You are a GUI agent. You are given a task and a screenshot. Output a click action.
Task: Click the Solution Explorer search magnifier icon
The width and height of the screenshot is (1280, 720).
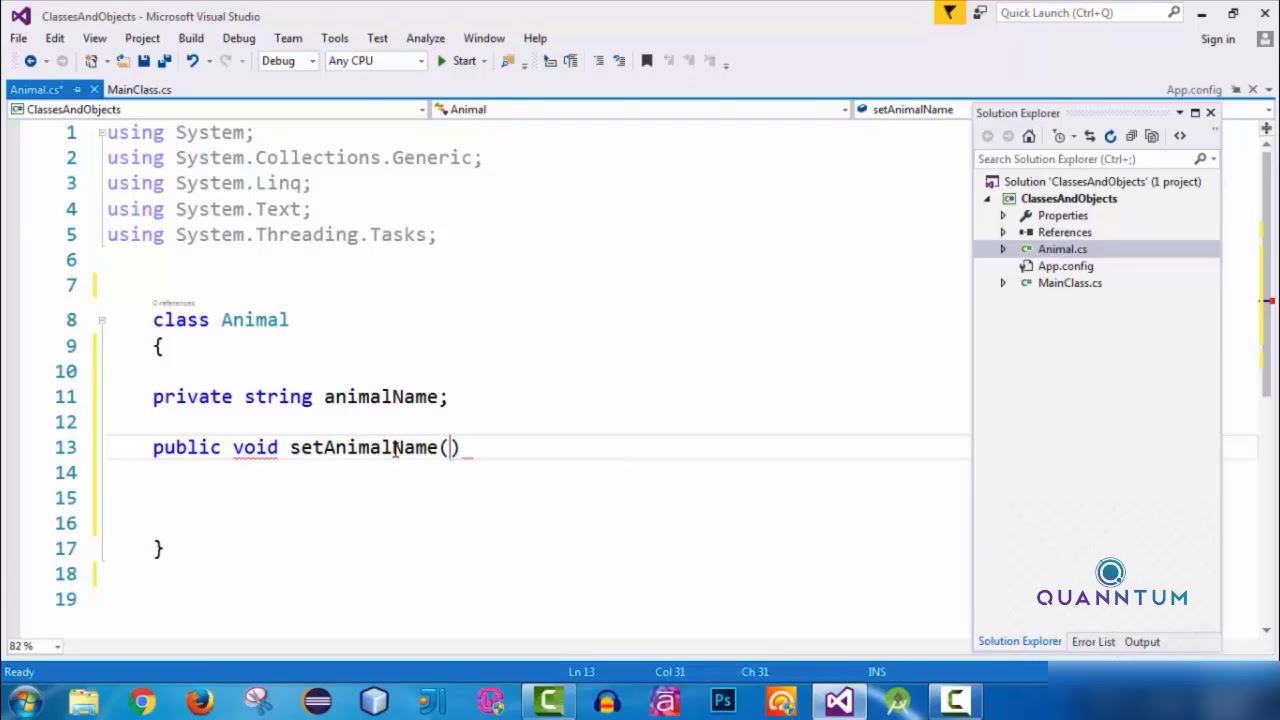[1200, 159]
